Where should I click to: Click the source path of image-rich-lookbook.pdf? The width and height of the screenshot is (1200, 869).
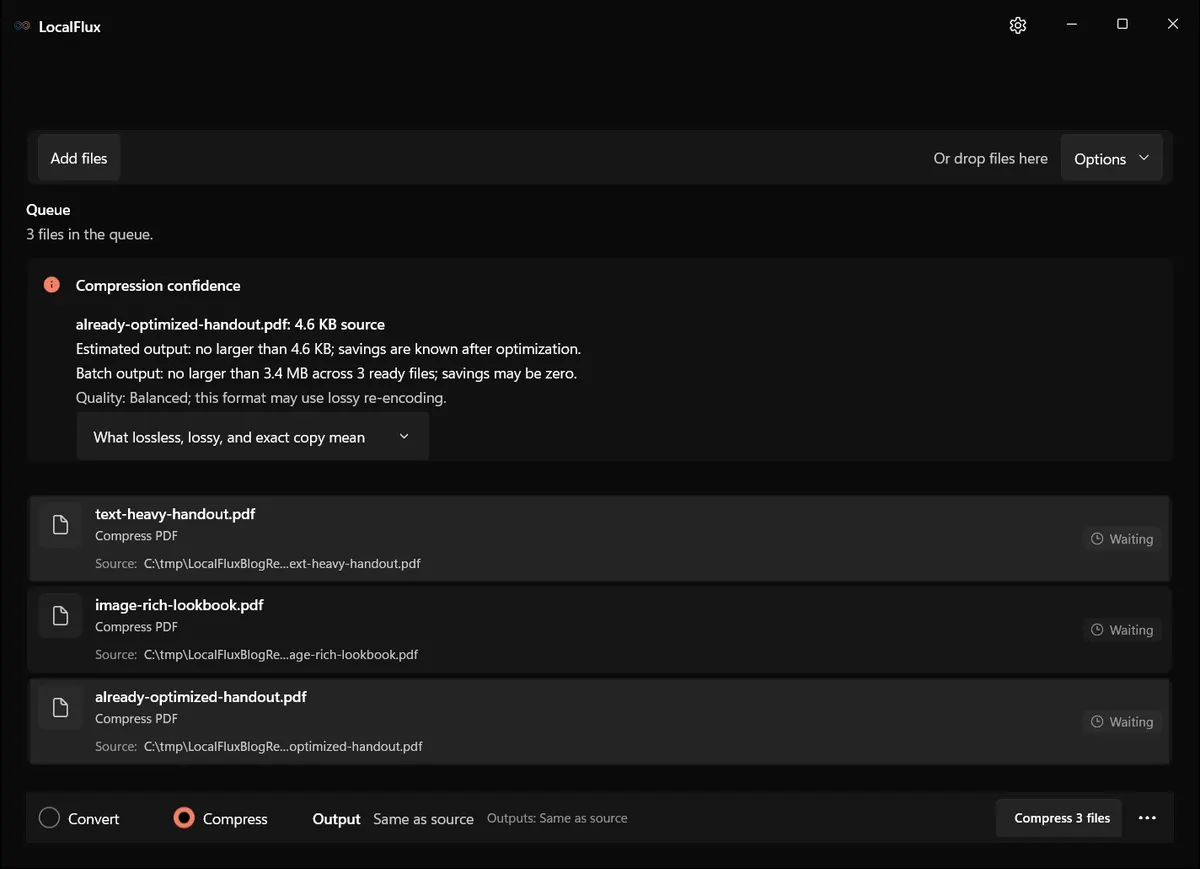tap(281, 655)
